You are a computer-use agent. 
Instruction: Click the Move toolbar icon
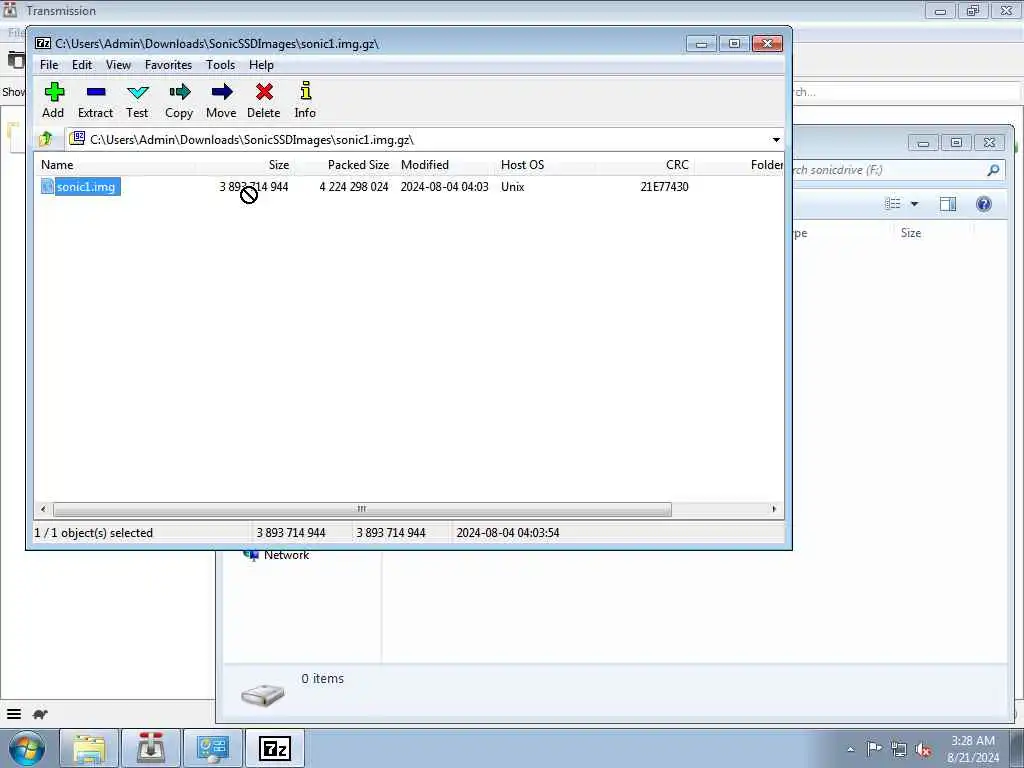222,92
